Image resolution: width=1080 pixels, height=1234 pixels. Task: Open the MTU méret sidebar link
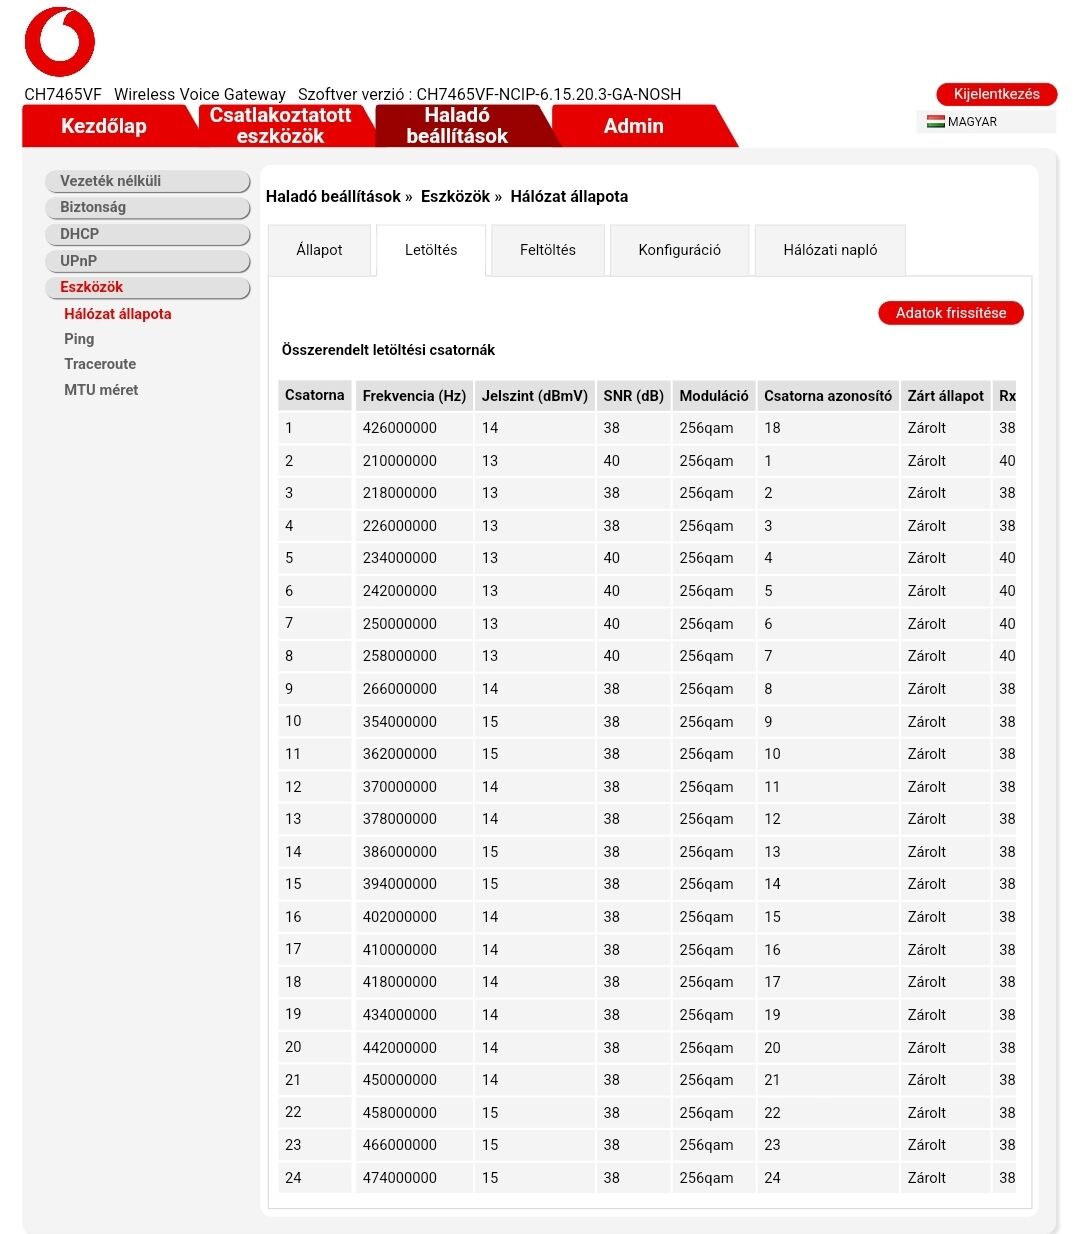tap(101, 390)
